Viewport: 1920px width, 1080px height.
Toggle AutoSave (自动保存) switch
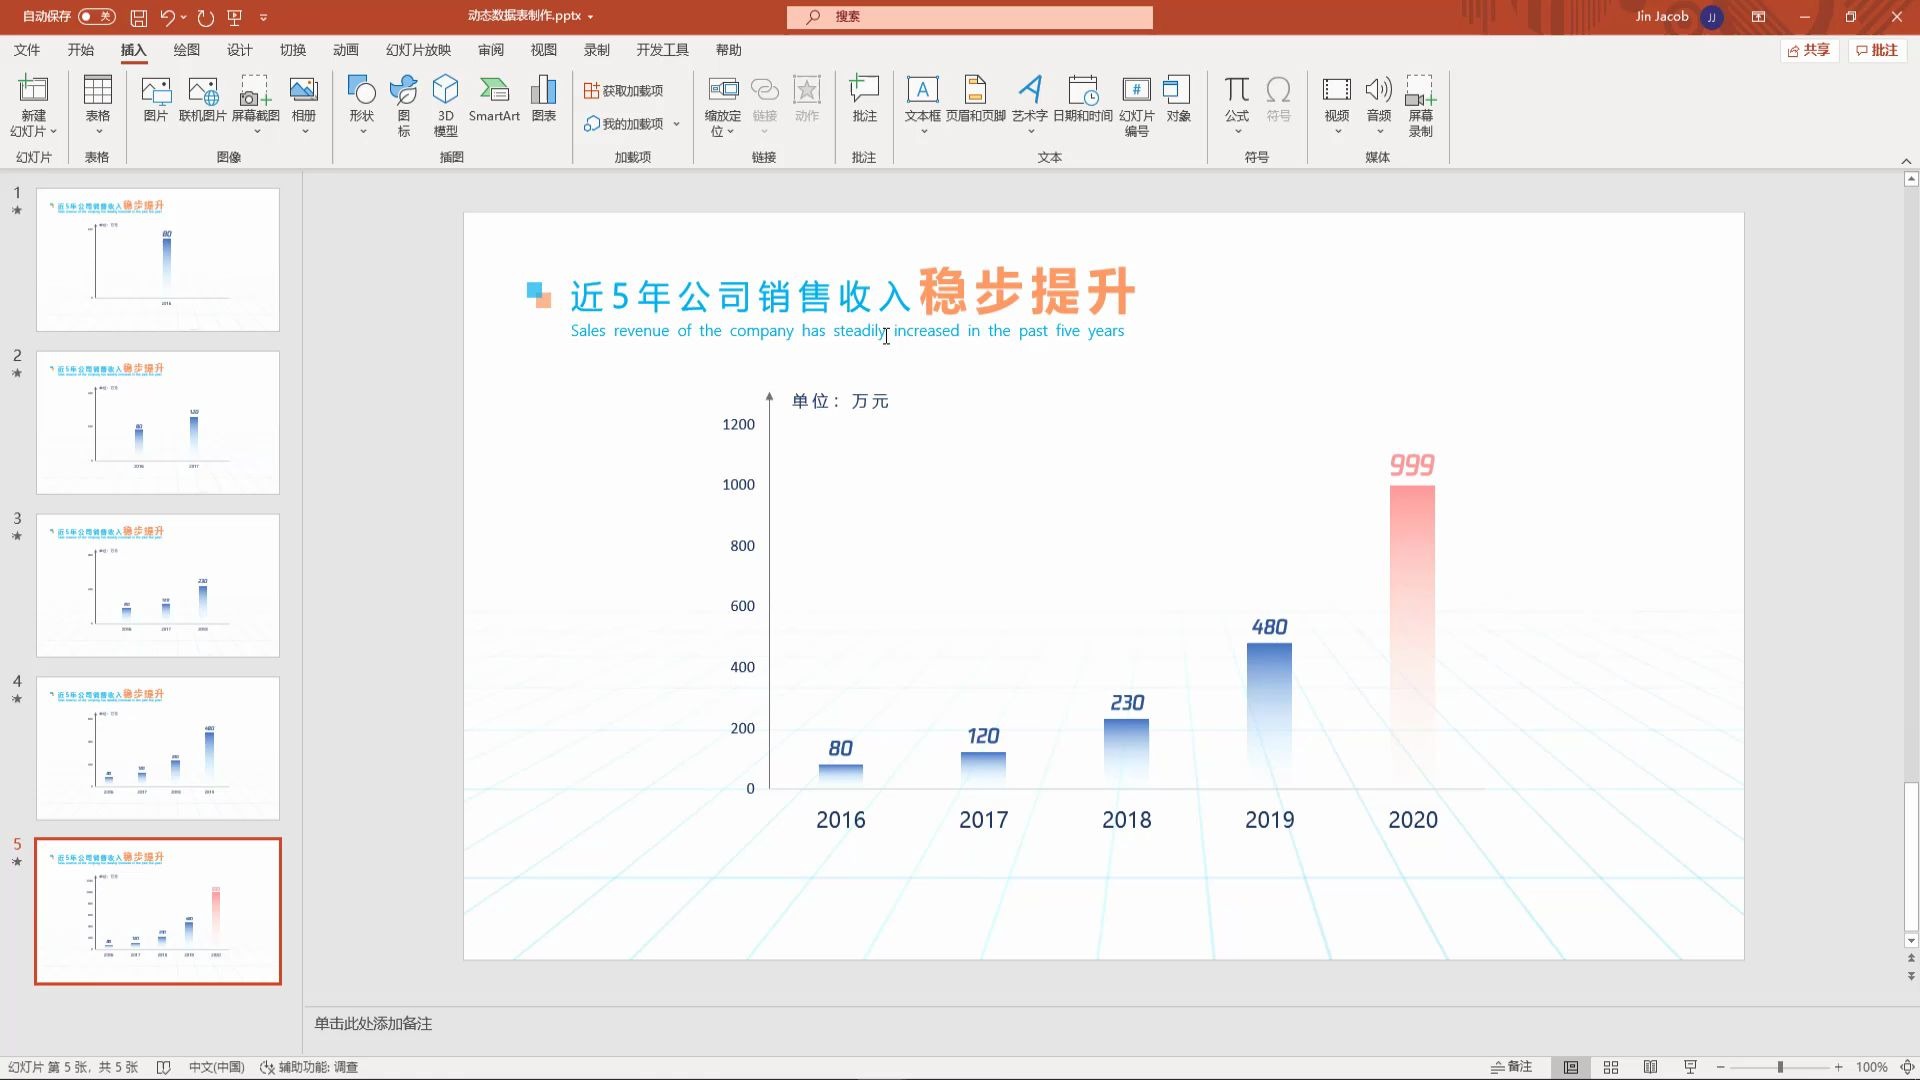coord(97,17)
